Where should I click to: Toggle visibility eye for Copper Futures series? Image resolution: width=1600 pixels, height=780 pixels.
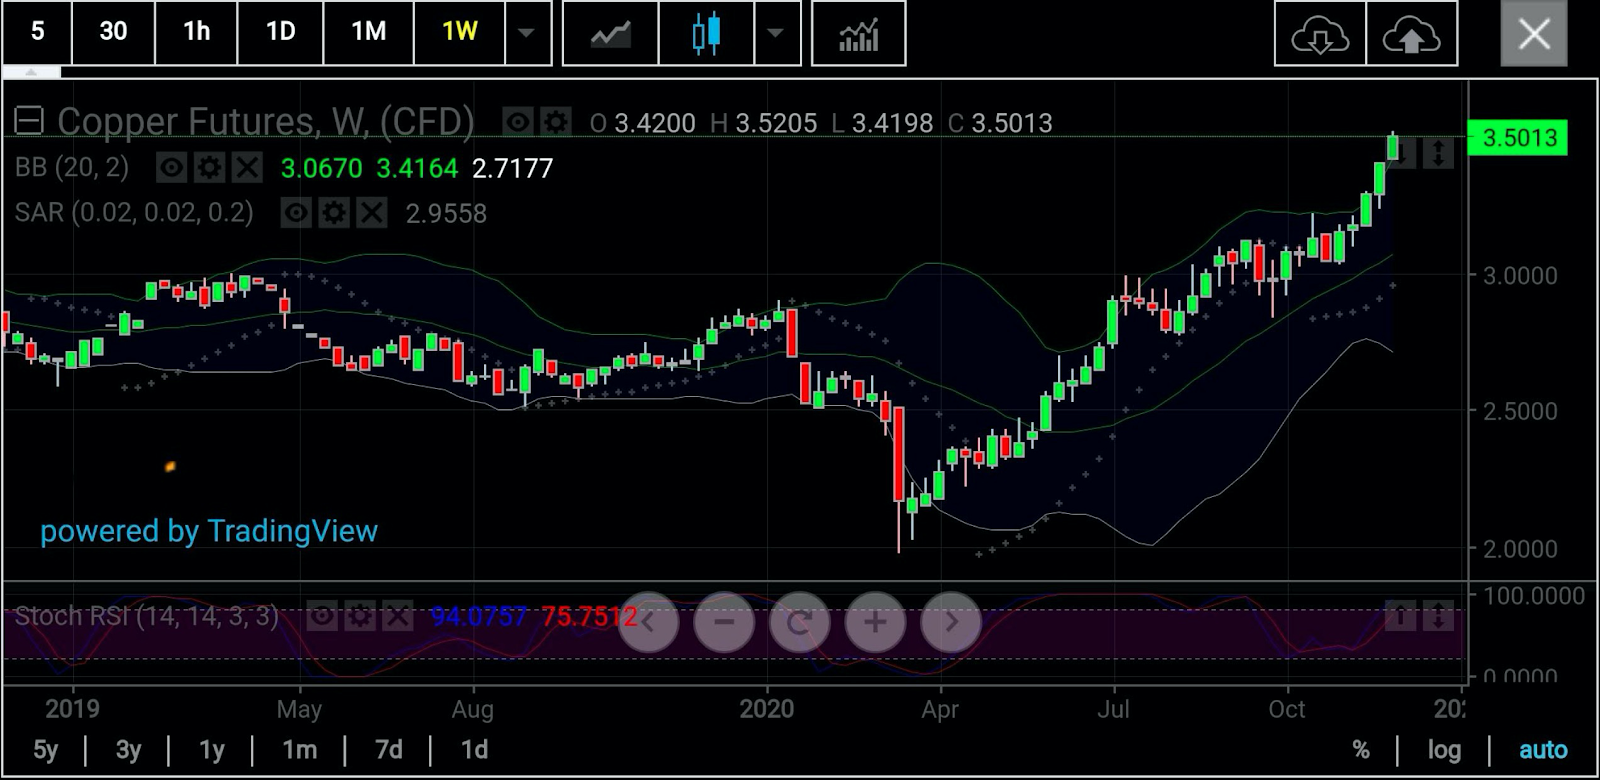[x=518, y=122]
